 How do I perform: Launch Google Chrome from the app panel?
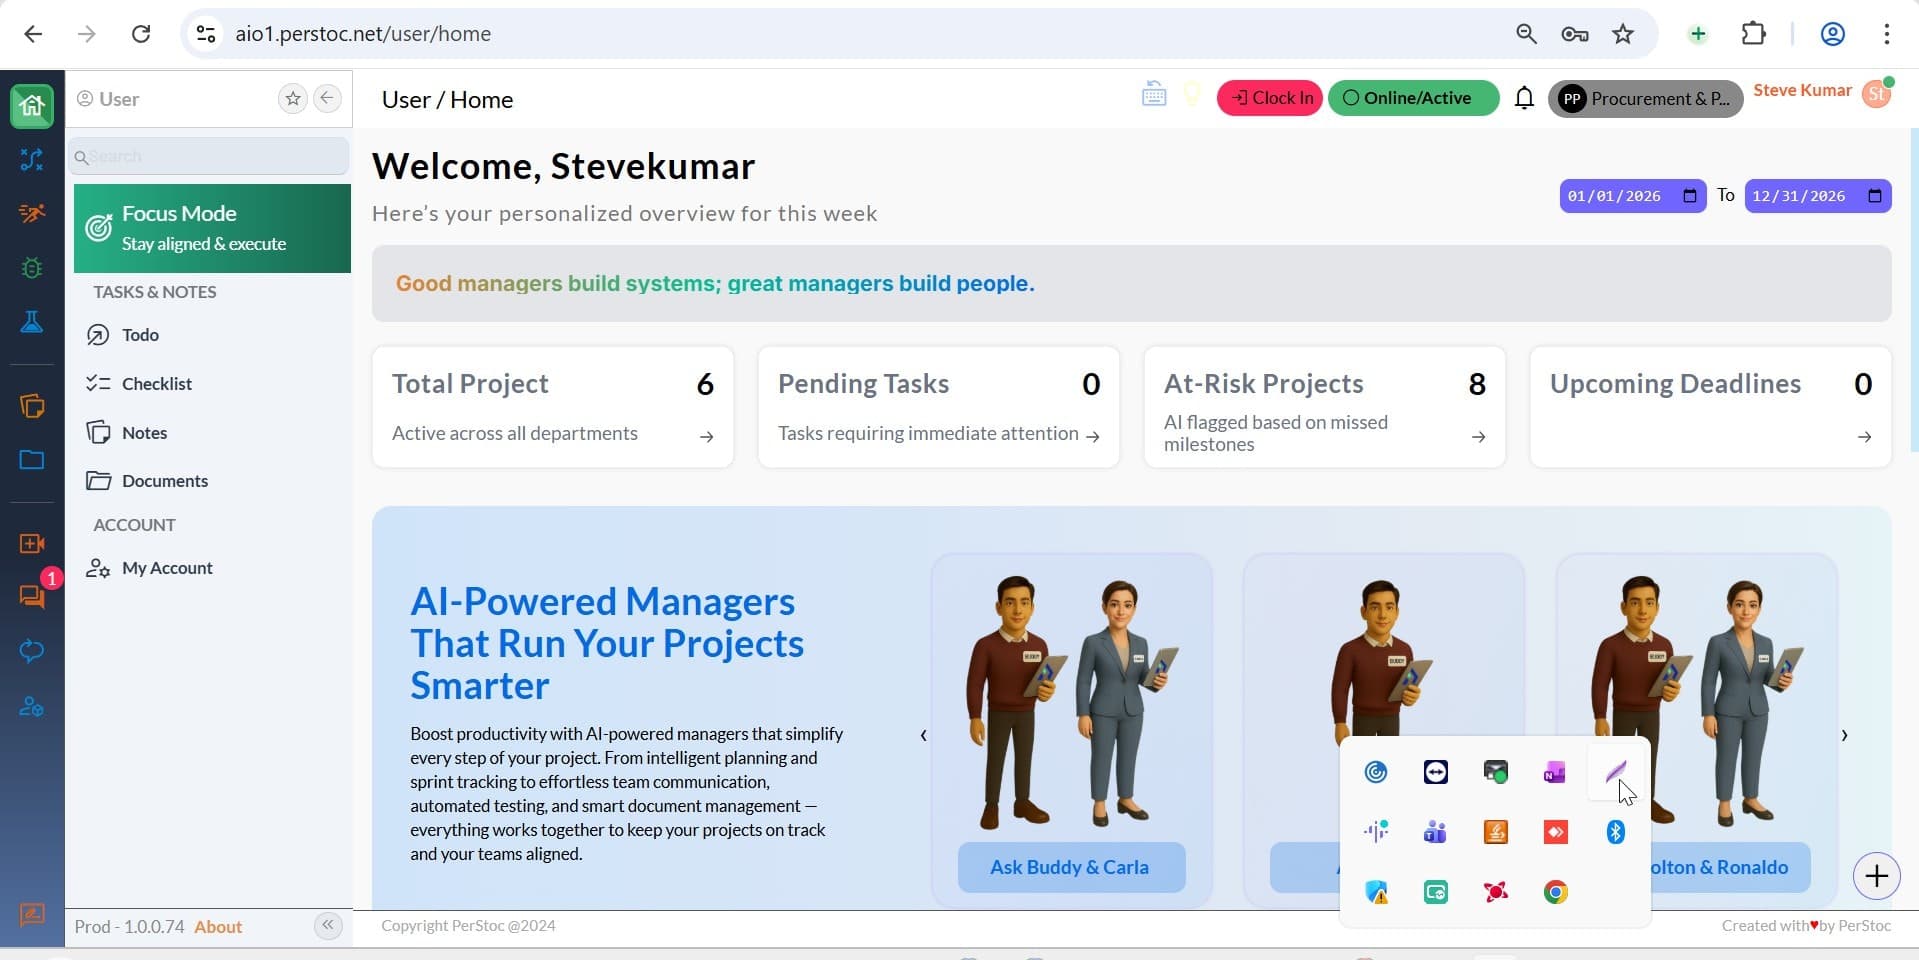click(x=1555, y=891)
